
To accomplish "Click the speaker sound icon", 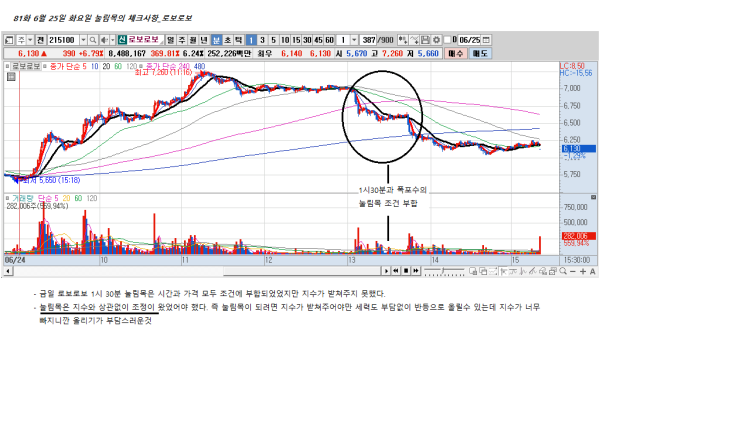I will [x=104, y=40].
